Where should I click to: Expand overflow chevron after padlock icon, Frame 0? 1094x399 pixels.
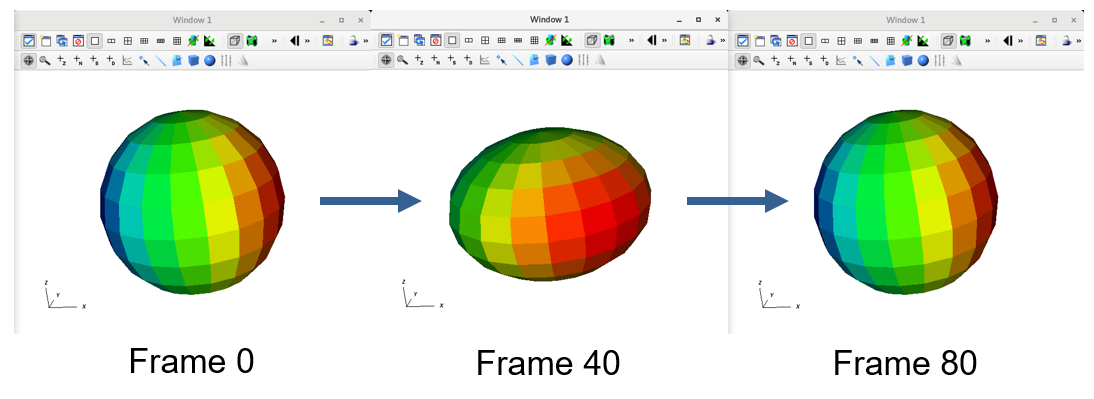tap(366, 41)
